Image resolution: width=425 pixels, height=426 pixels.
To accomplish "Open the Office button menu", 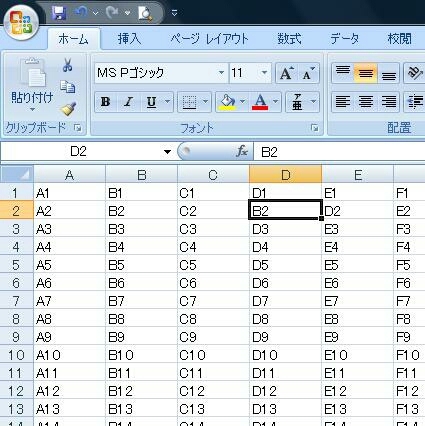I will click(x=21, y=23).
